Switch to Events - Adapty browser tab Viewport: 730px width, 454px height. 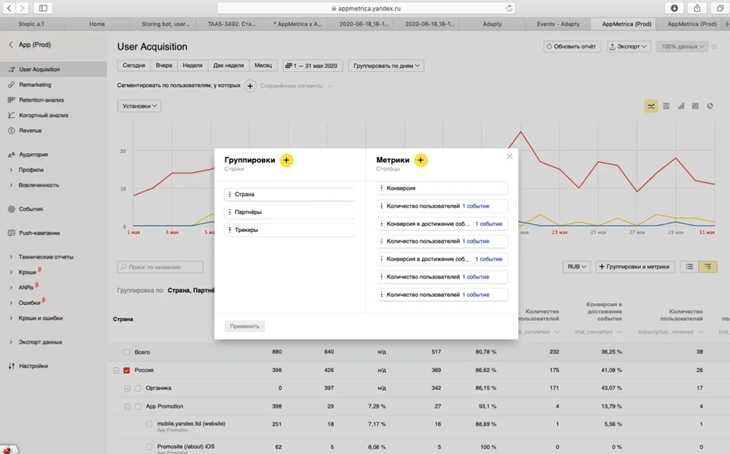click(558, 24)
